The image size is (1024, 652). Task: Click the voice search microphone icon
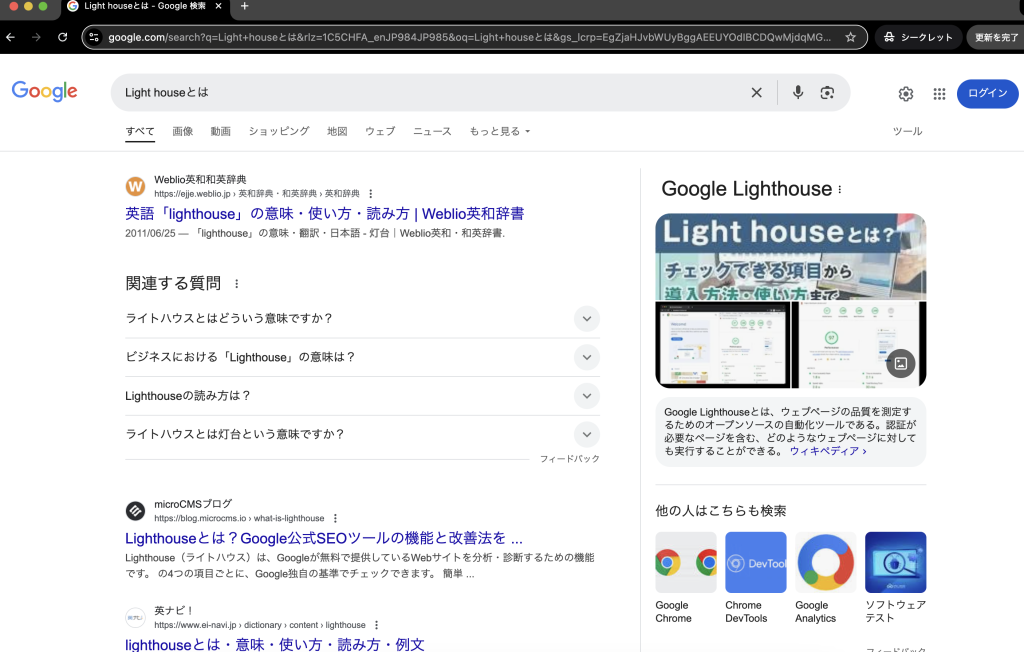[798, 93]
